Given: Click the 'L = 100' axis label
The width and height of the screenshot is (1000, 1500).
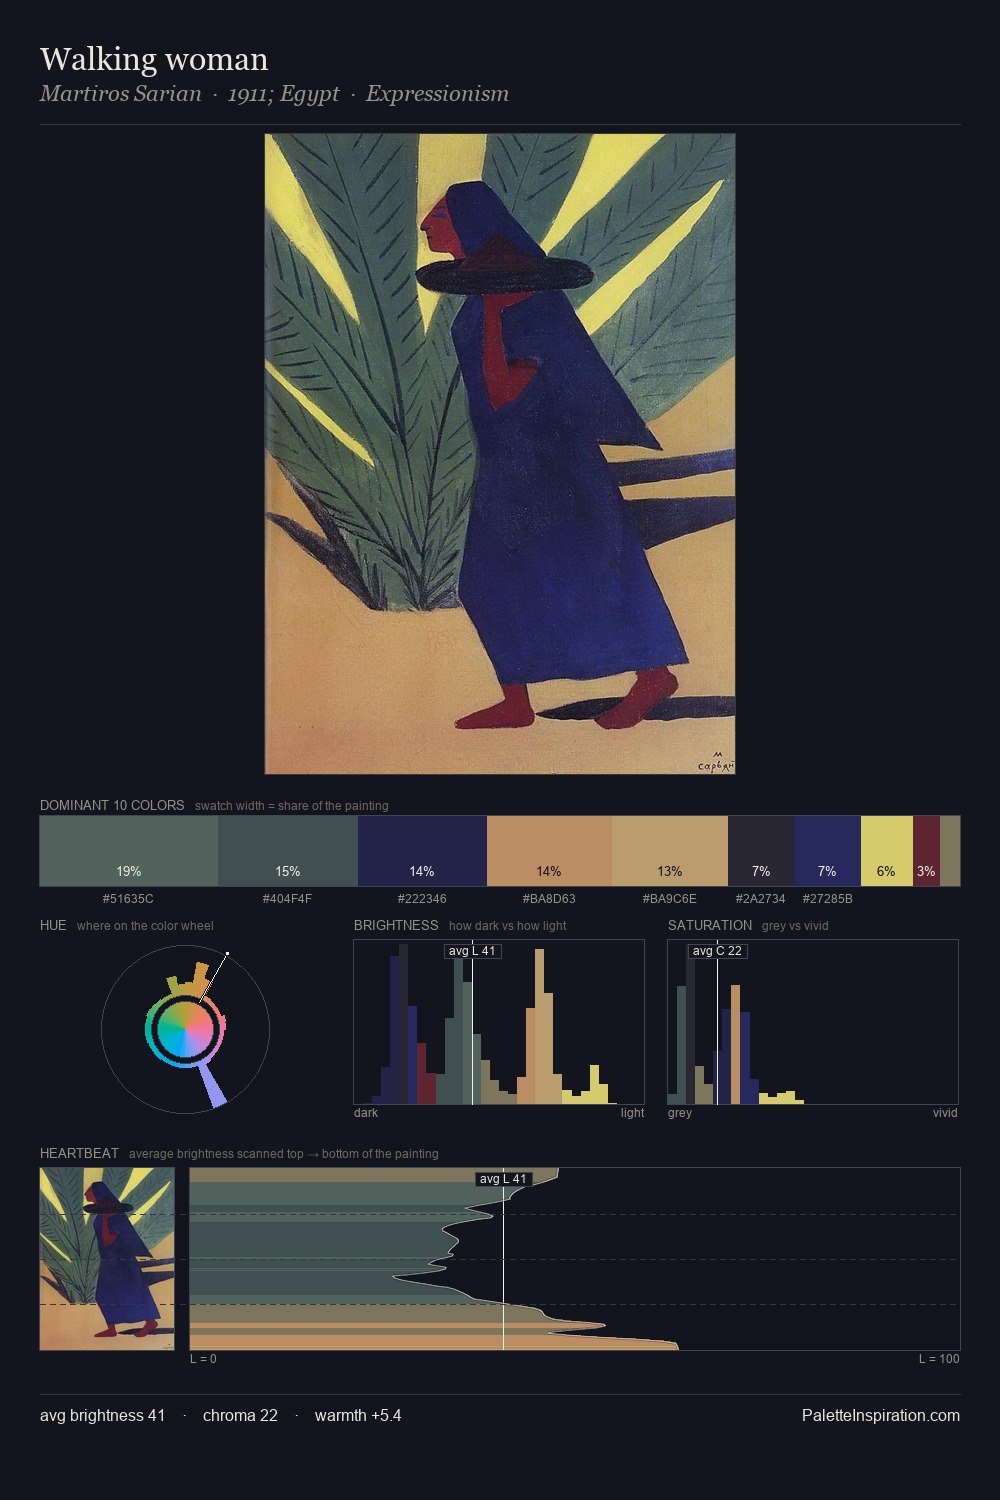Looking at the screenshot, I should point(939,1359).
